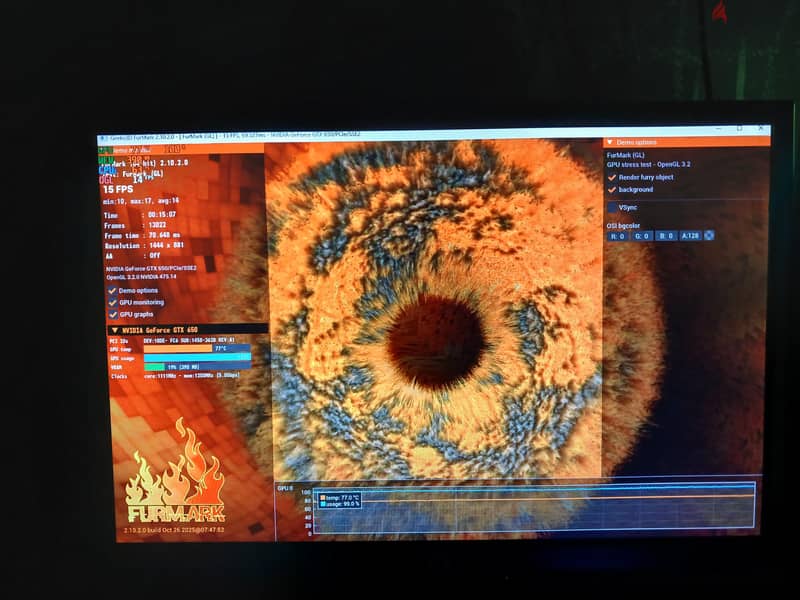Click the G: 0 color value field
800x600 pixels.
642,236
